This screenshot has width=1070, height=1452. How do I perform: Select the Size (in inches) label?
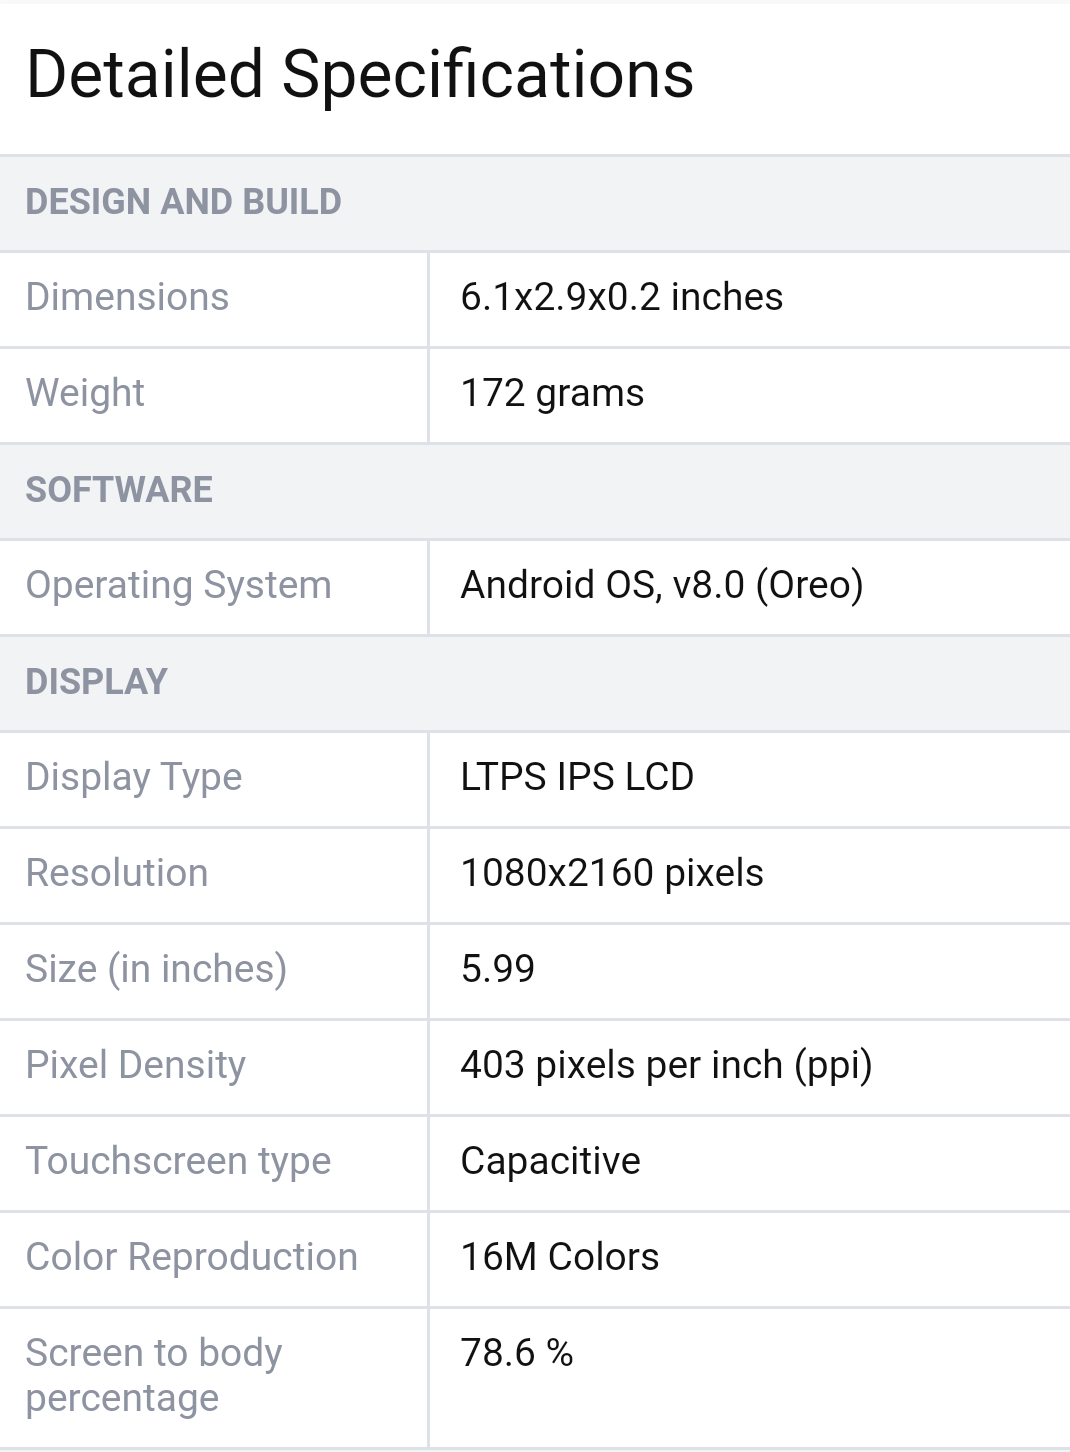[157, 969]
